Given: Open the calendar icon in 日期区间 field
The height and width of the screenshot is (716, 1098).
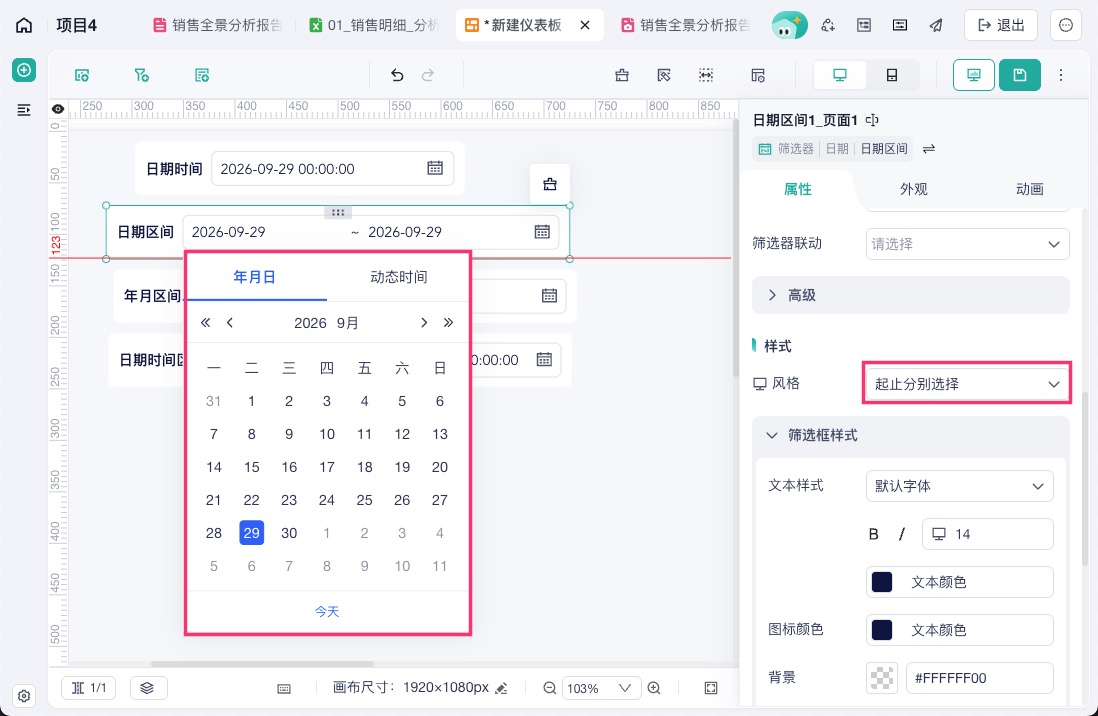Looking at the screenshot, I should click(x=542, y=232).
